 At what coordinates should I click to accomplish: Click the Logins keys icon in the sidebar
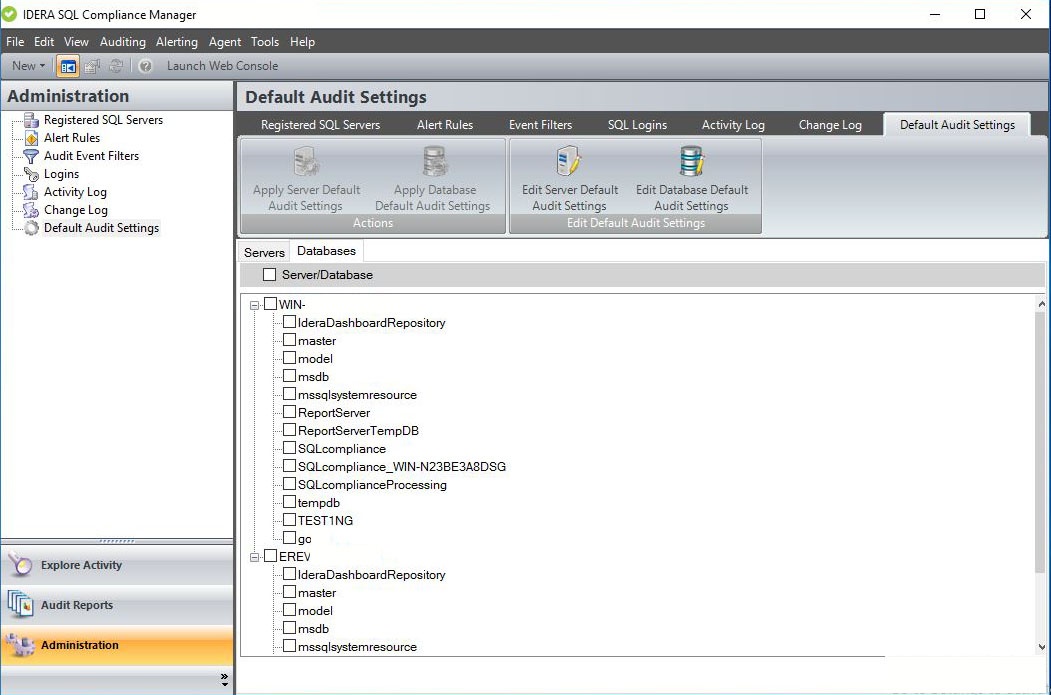tap(31, 174)
